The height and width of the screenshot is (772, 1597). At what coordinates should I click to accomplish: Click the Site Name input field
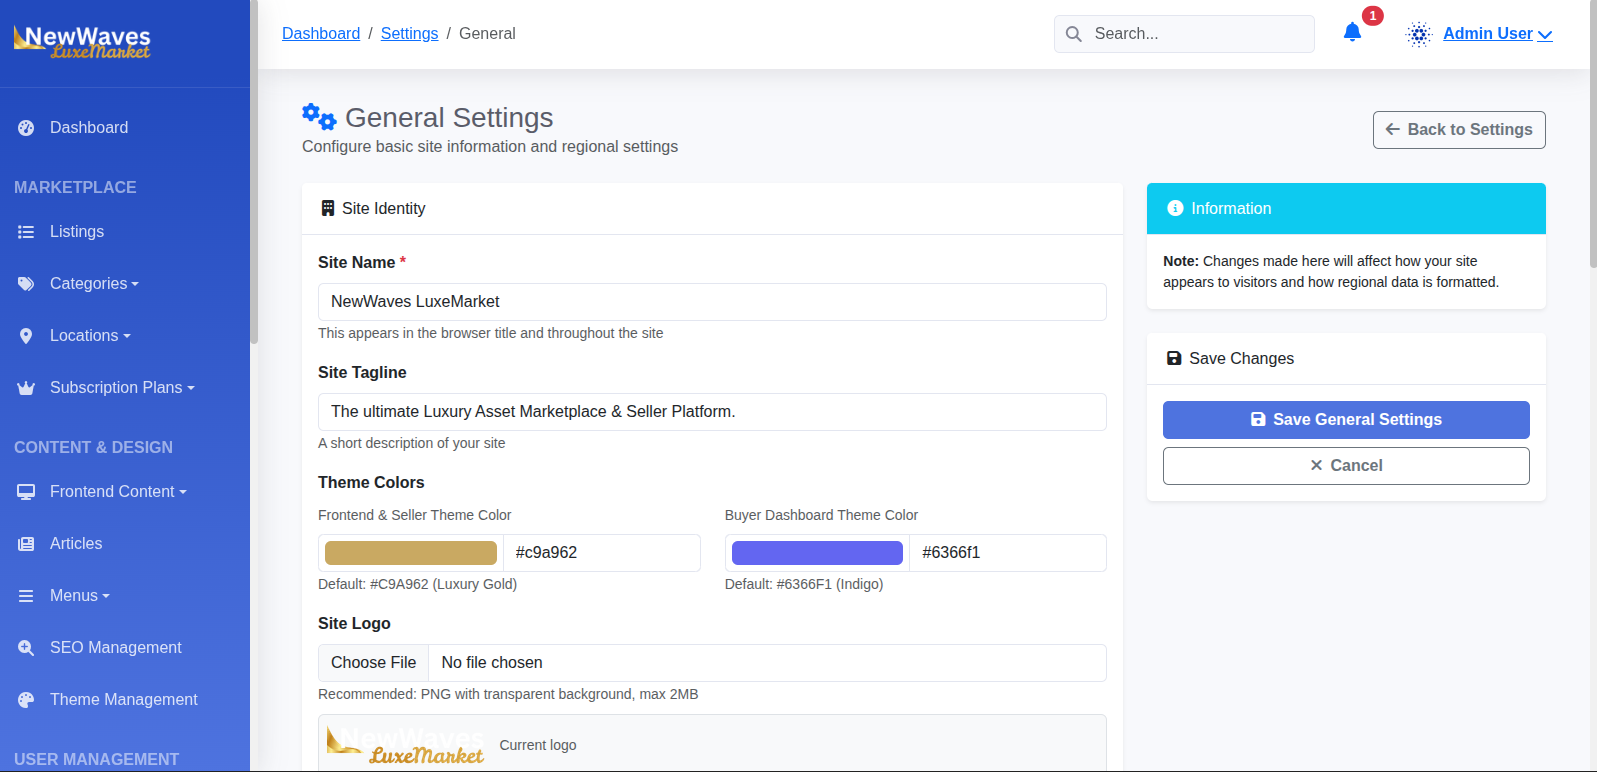point(712,302)
